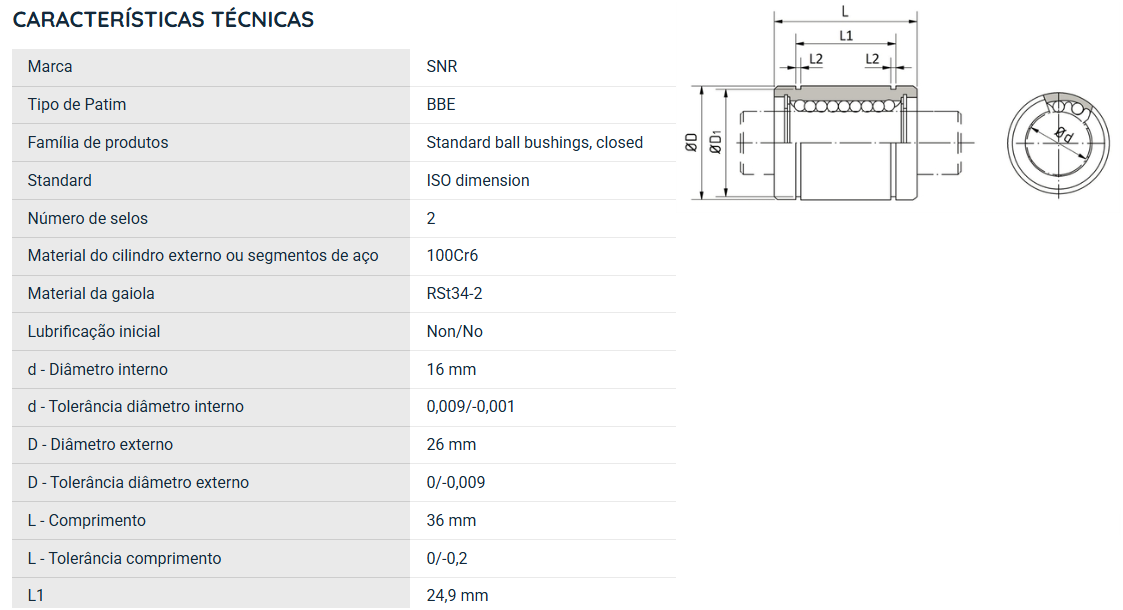Select the 'BBE' value

[441, 105]
